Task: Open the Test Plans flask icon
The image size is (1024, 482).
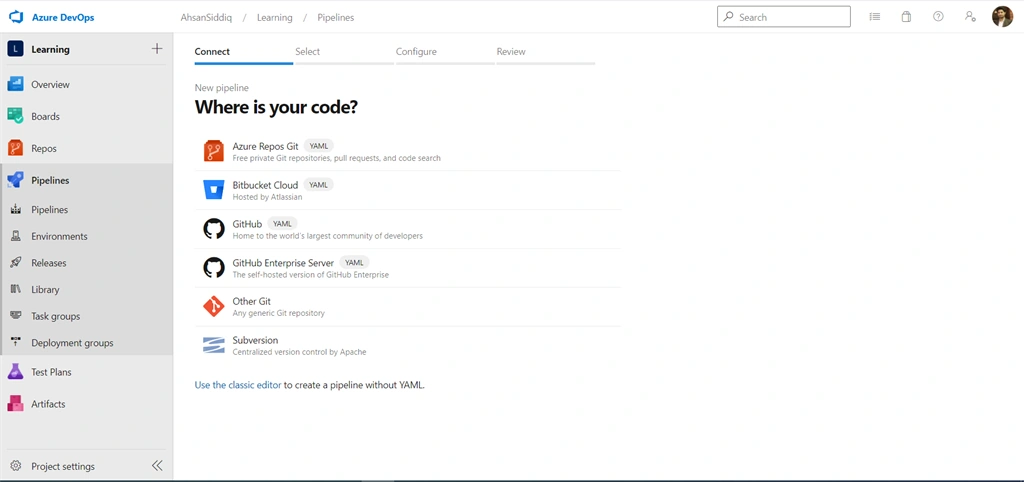Action: pos(16,372)
